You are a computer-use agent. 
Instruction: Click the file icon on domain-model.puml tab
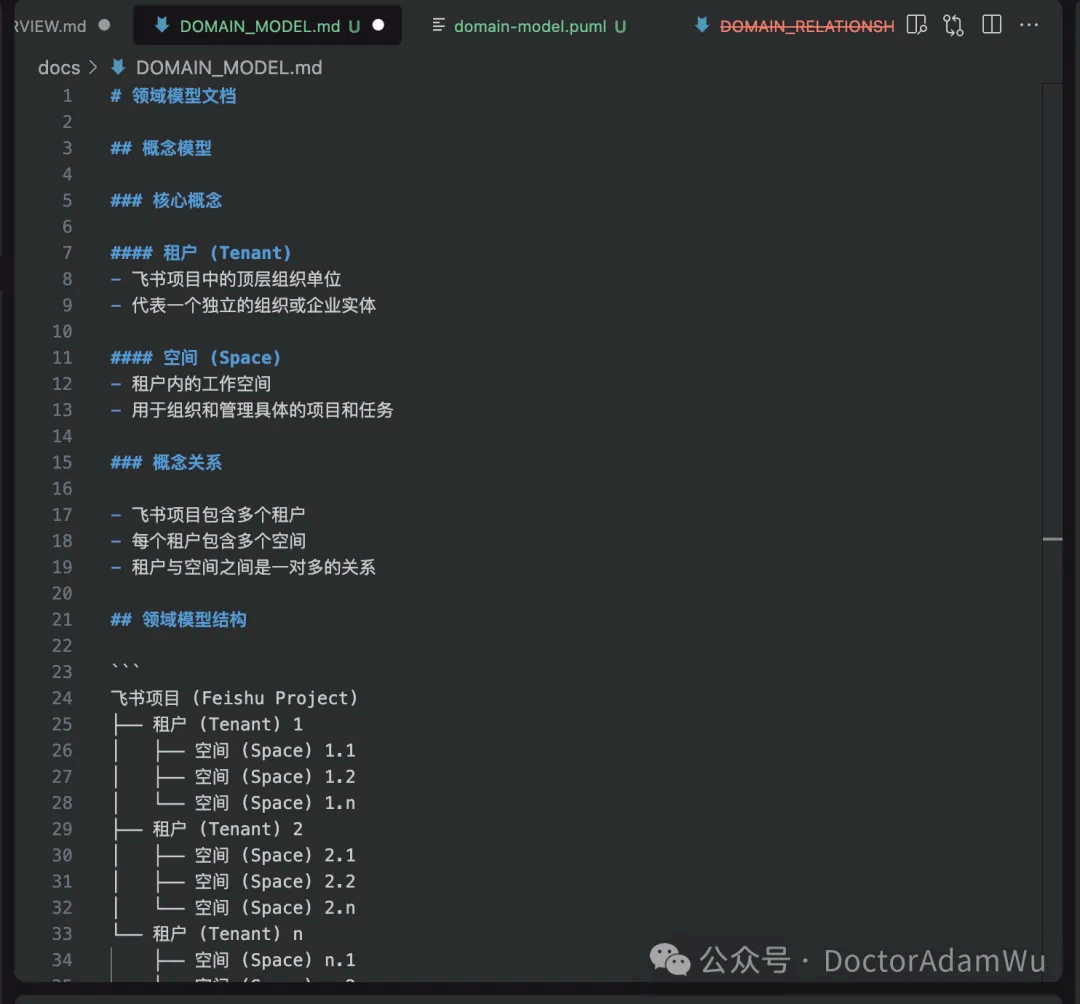(438, 25)
